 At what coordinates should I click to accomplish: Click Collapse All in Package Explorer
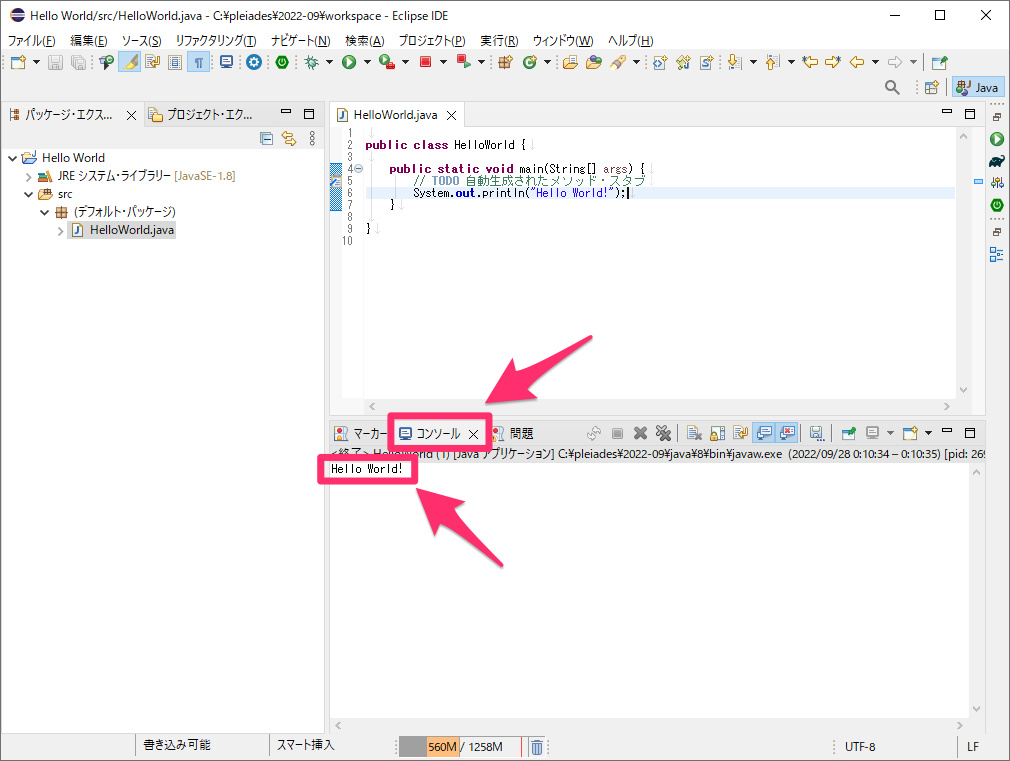[267, 138]
